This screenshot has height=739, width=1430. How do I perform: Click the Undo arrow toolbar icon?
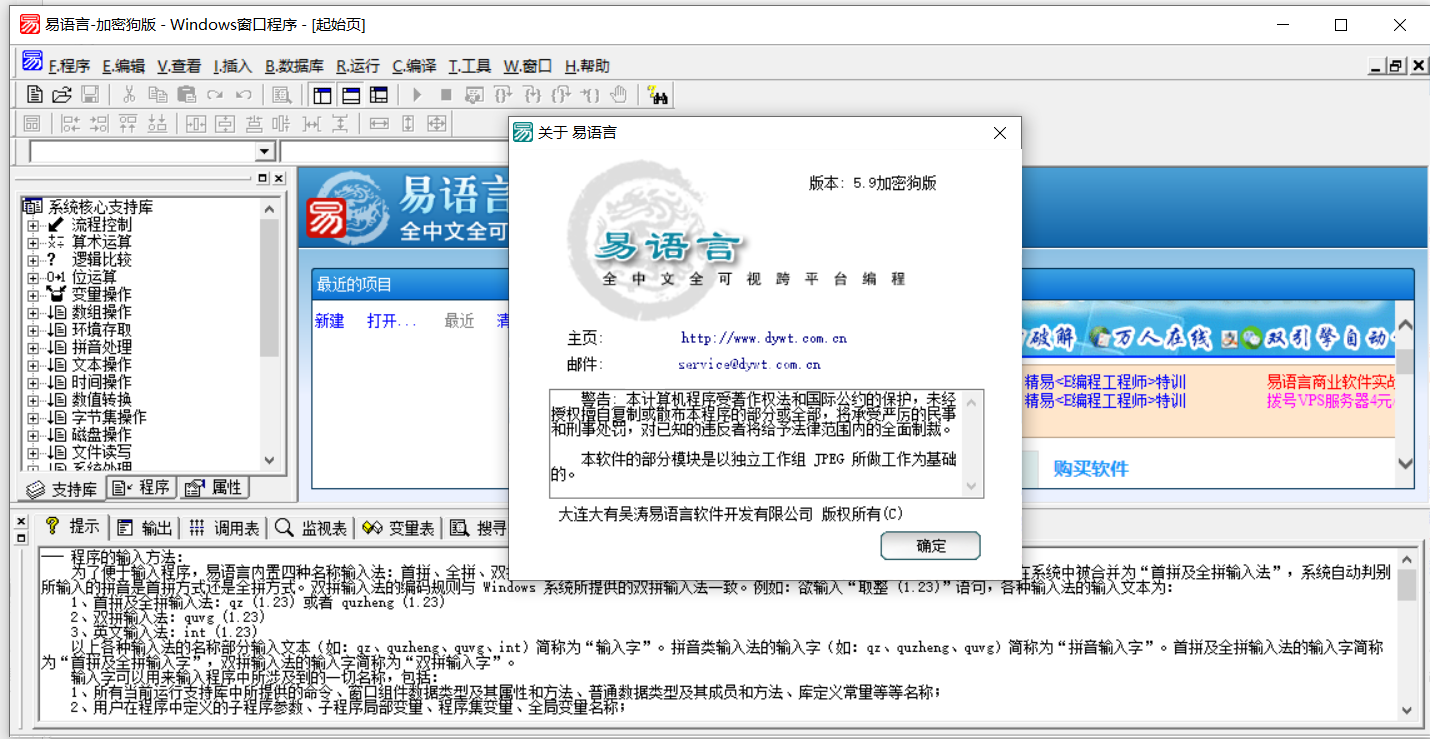(x=243, y=95)
